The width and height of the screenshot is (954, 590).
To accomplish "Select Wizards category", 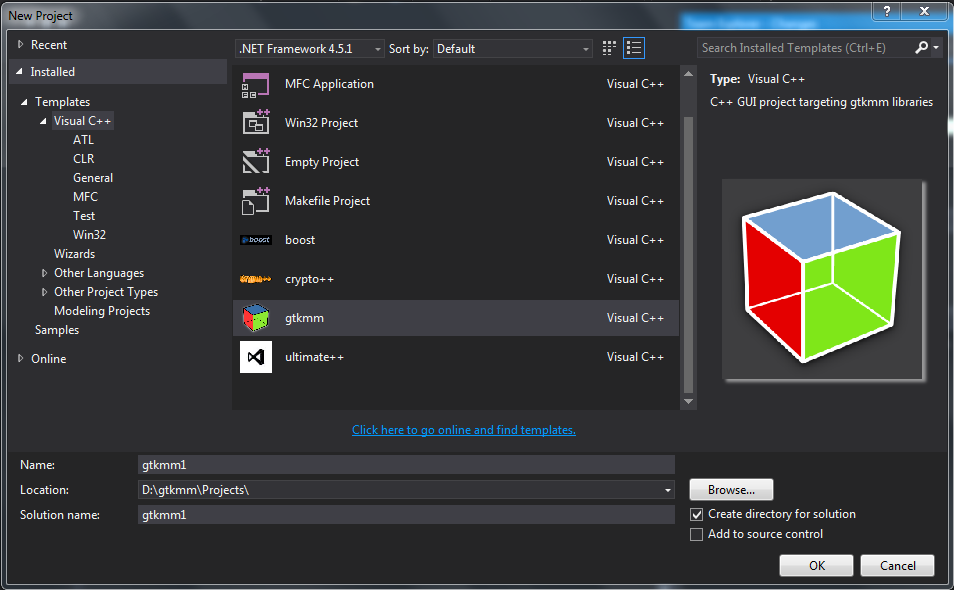I will [74, 254].
